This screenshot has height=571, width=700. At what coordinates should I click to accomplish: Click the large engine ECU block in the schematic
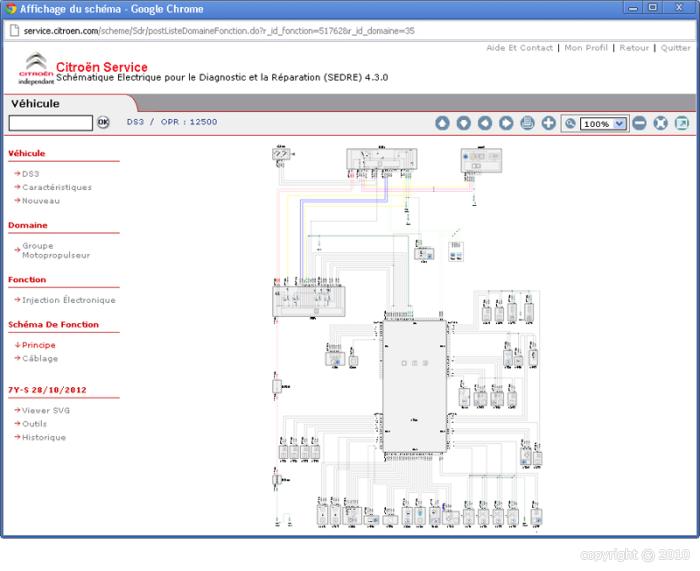(415, 386)
